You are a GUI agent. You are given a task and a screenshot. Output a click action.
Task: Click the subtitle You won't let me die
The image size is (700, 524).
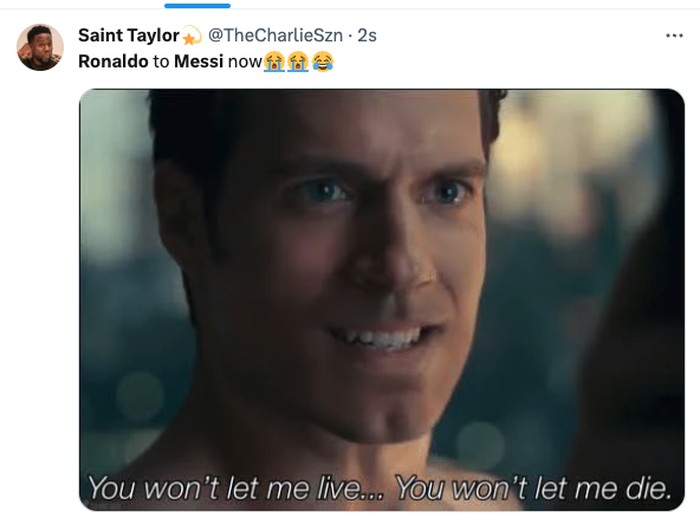(534, 488)
